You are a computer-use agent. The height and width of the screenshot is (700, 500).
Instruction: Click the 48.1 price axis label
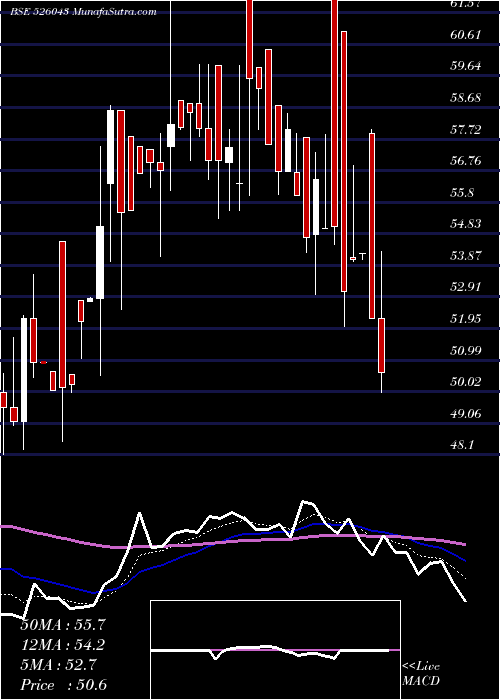pos(462,445)
